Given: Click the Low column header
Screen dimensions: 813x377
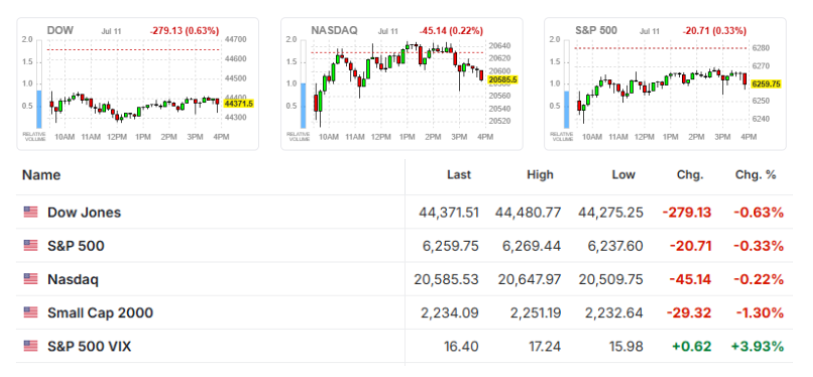Looking at the screenshot, I should tap(624, 175).
